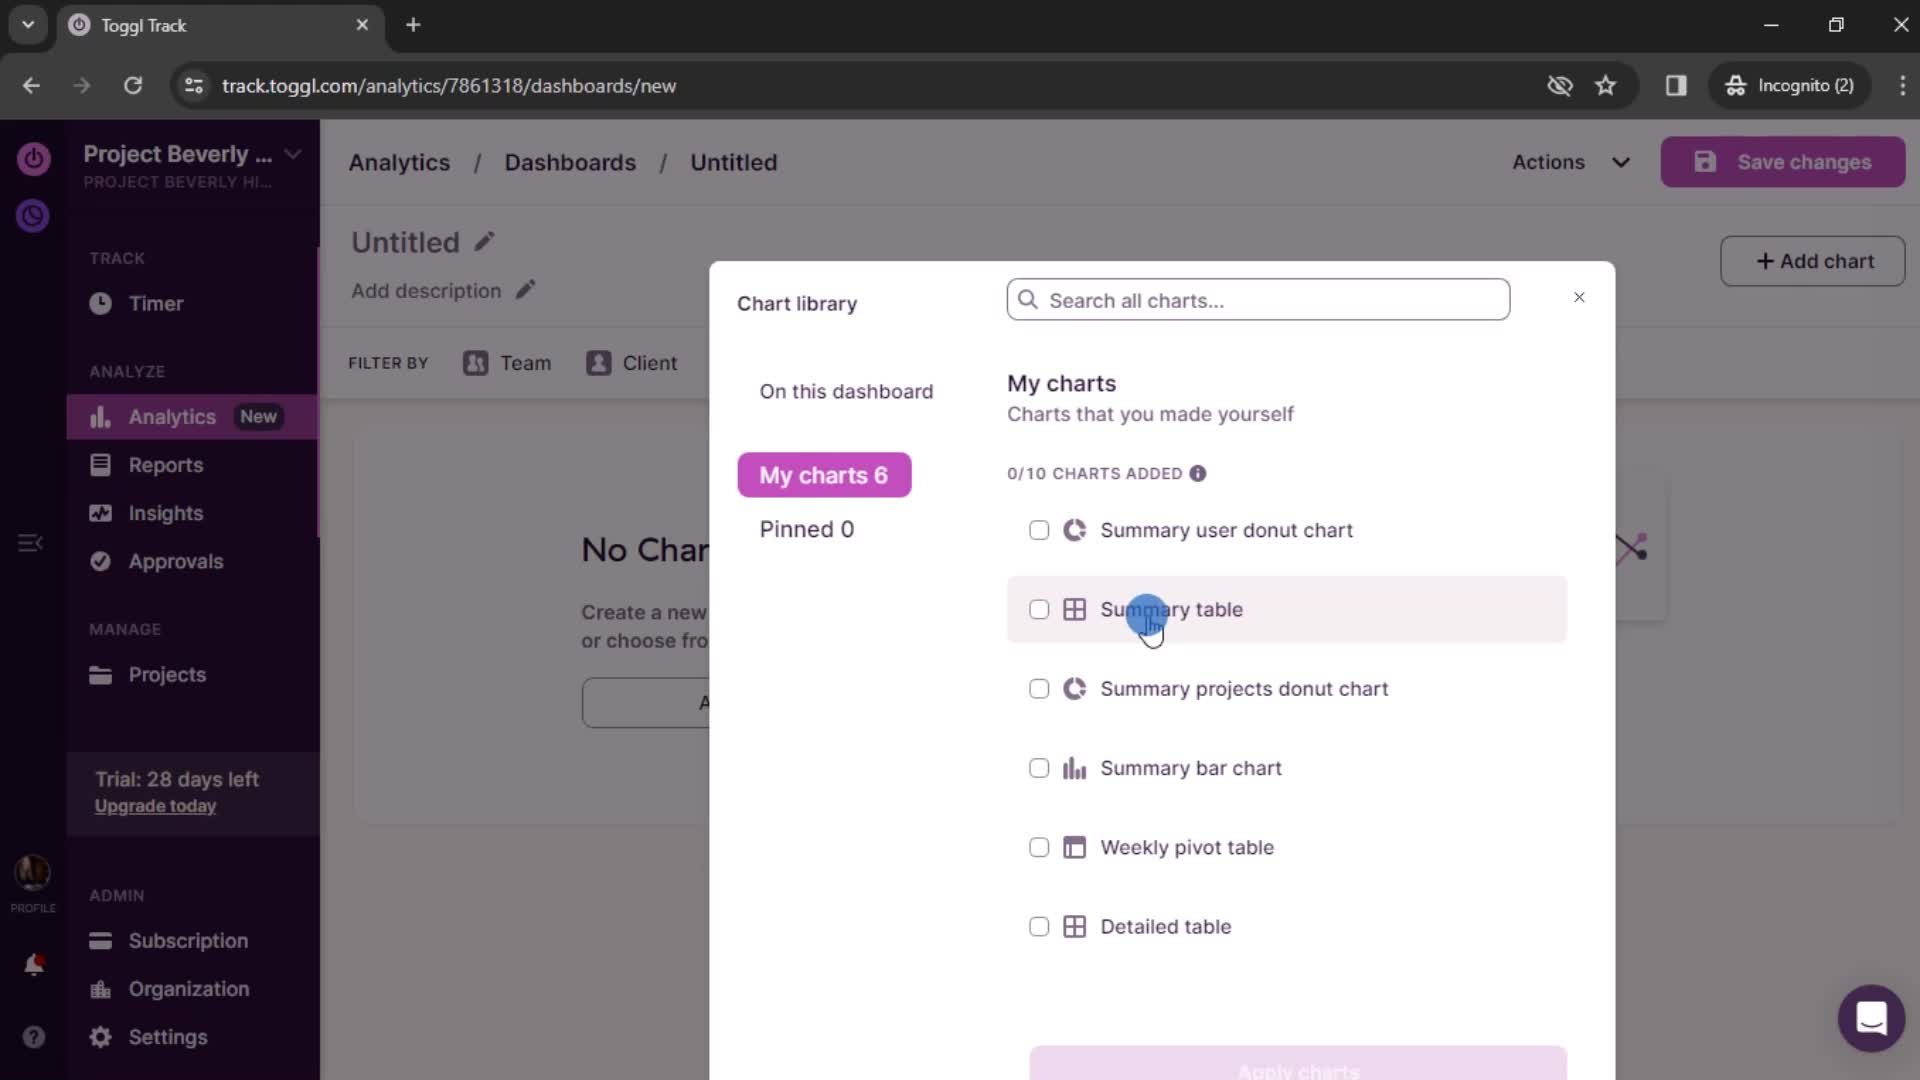Screen dimensions: 1920x1080
Task: Select the On this dashboard tab
Action: pos(847,392)
